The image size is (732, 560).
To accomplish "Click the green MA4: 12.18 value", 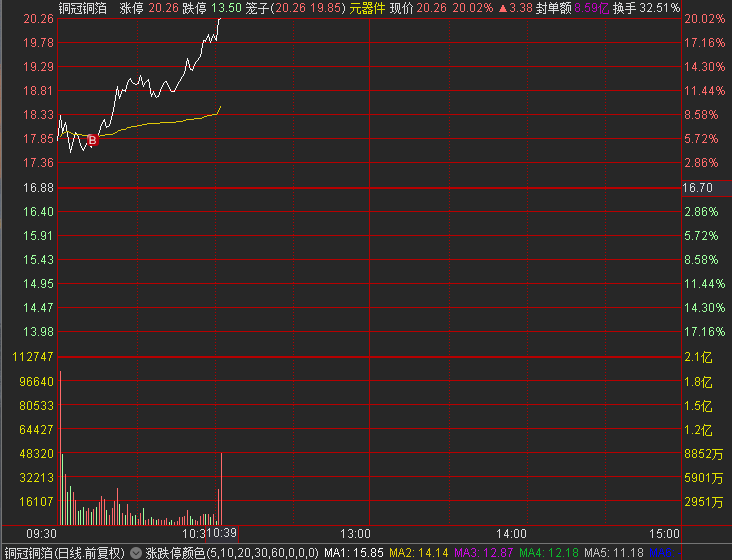I will pos(549,553).
